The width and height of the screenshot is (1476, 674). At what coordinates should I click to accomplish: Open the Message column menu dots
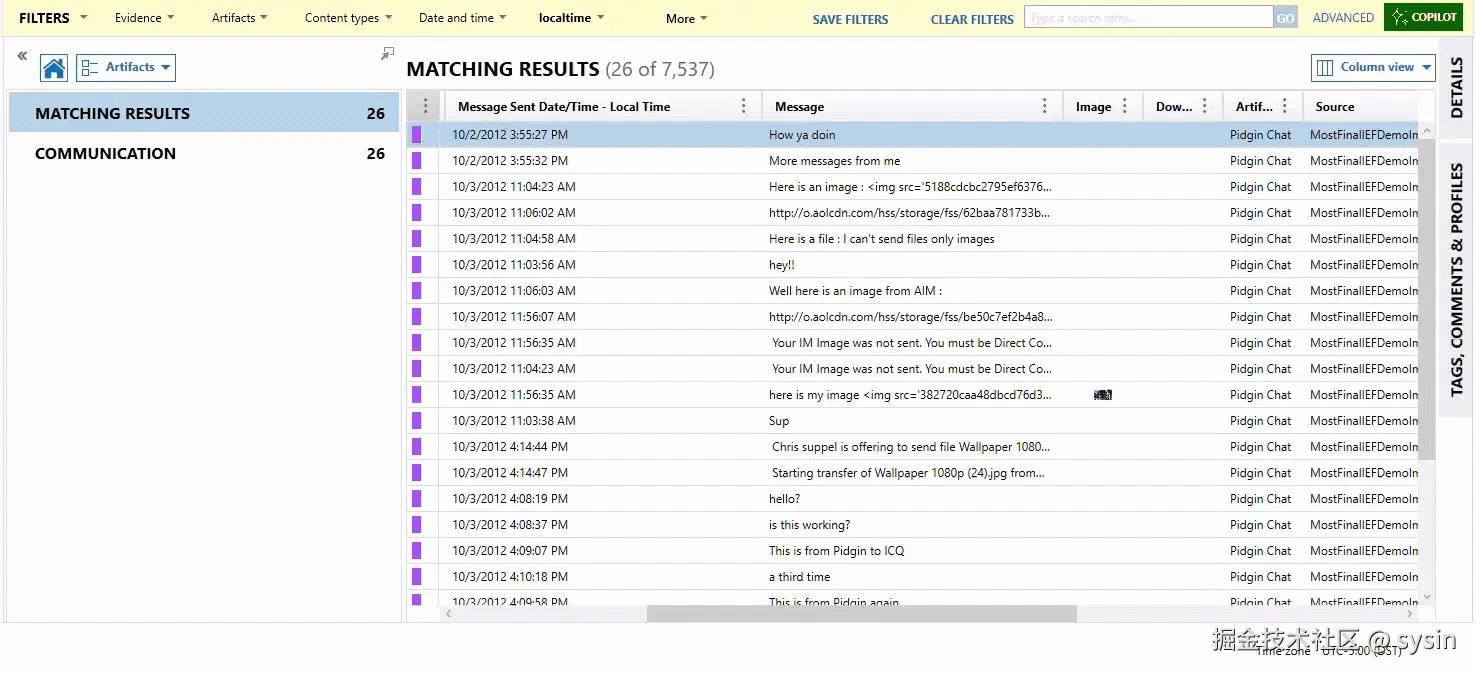click(x=1045, y=106)
